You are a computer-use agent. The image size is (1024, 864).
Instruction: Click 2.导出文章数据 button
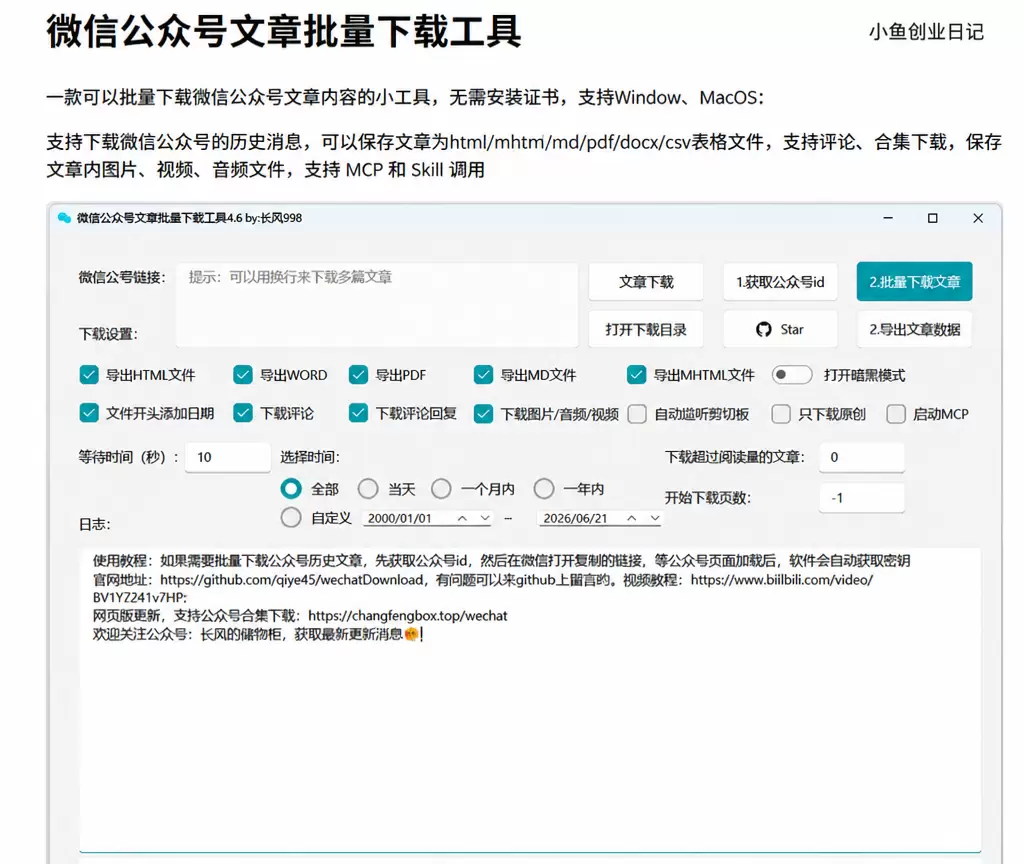coord(914,329)
